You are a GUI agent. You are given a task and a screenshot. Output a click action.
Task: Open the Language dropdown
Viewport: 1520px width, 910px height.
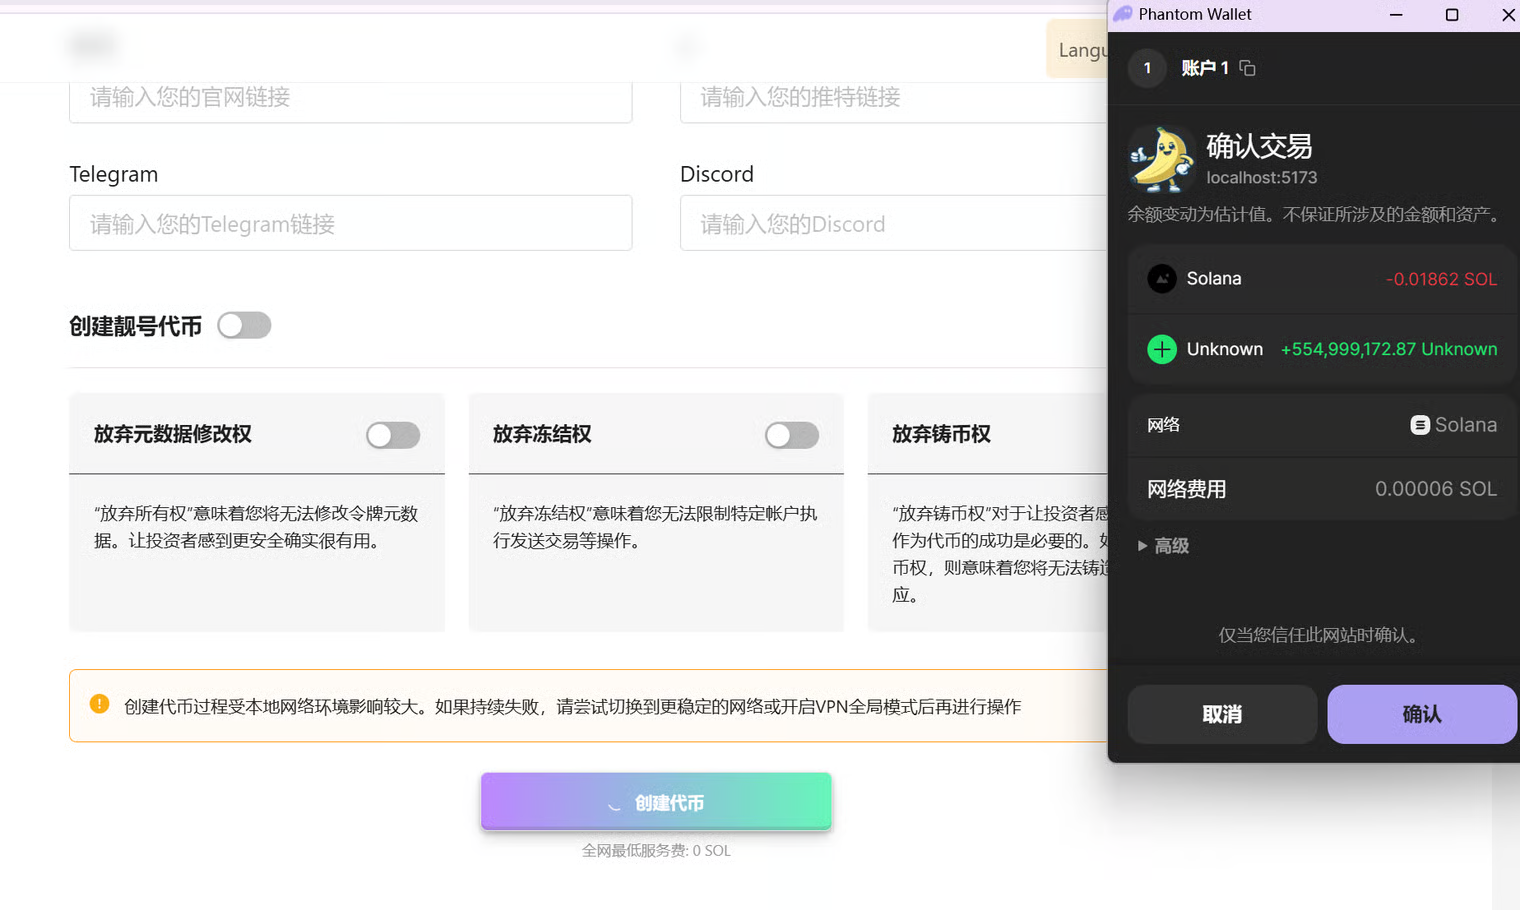click(x=1078, y=50)
